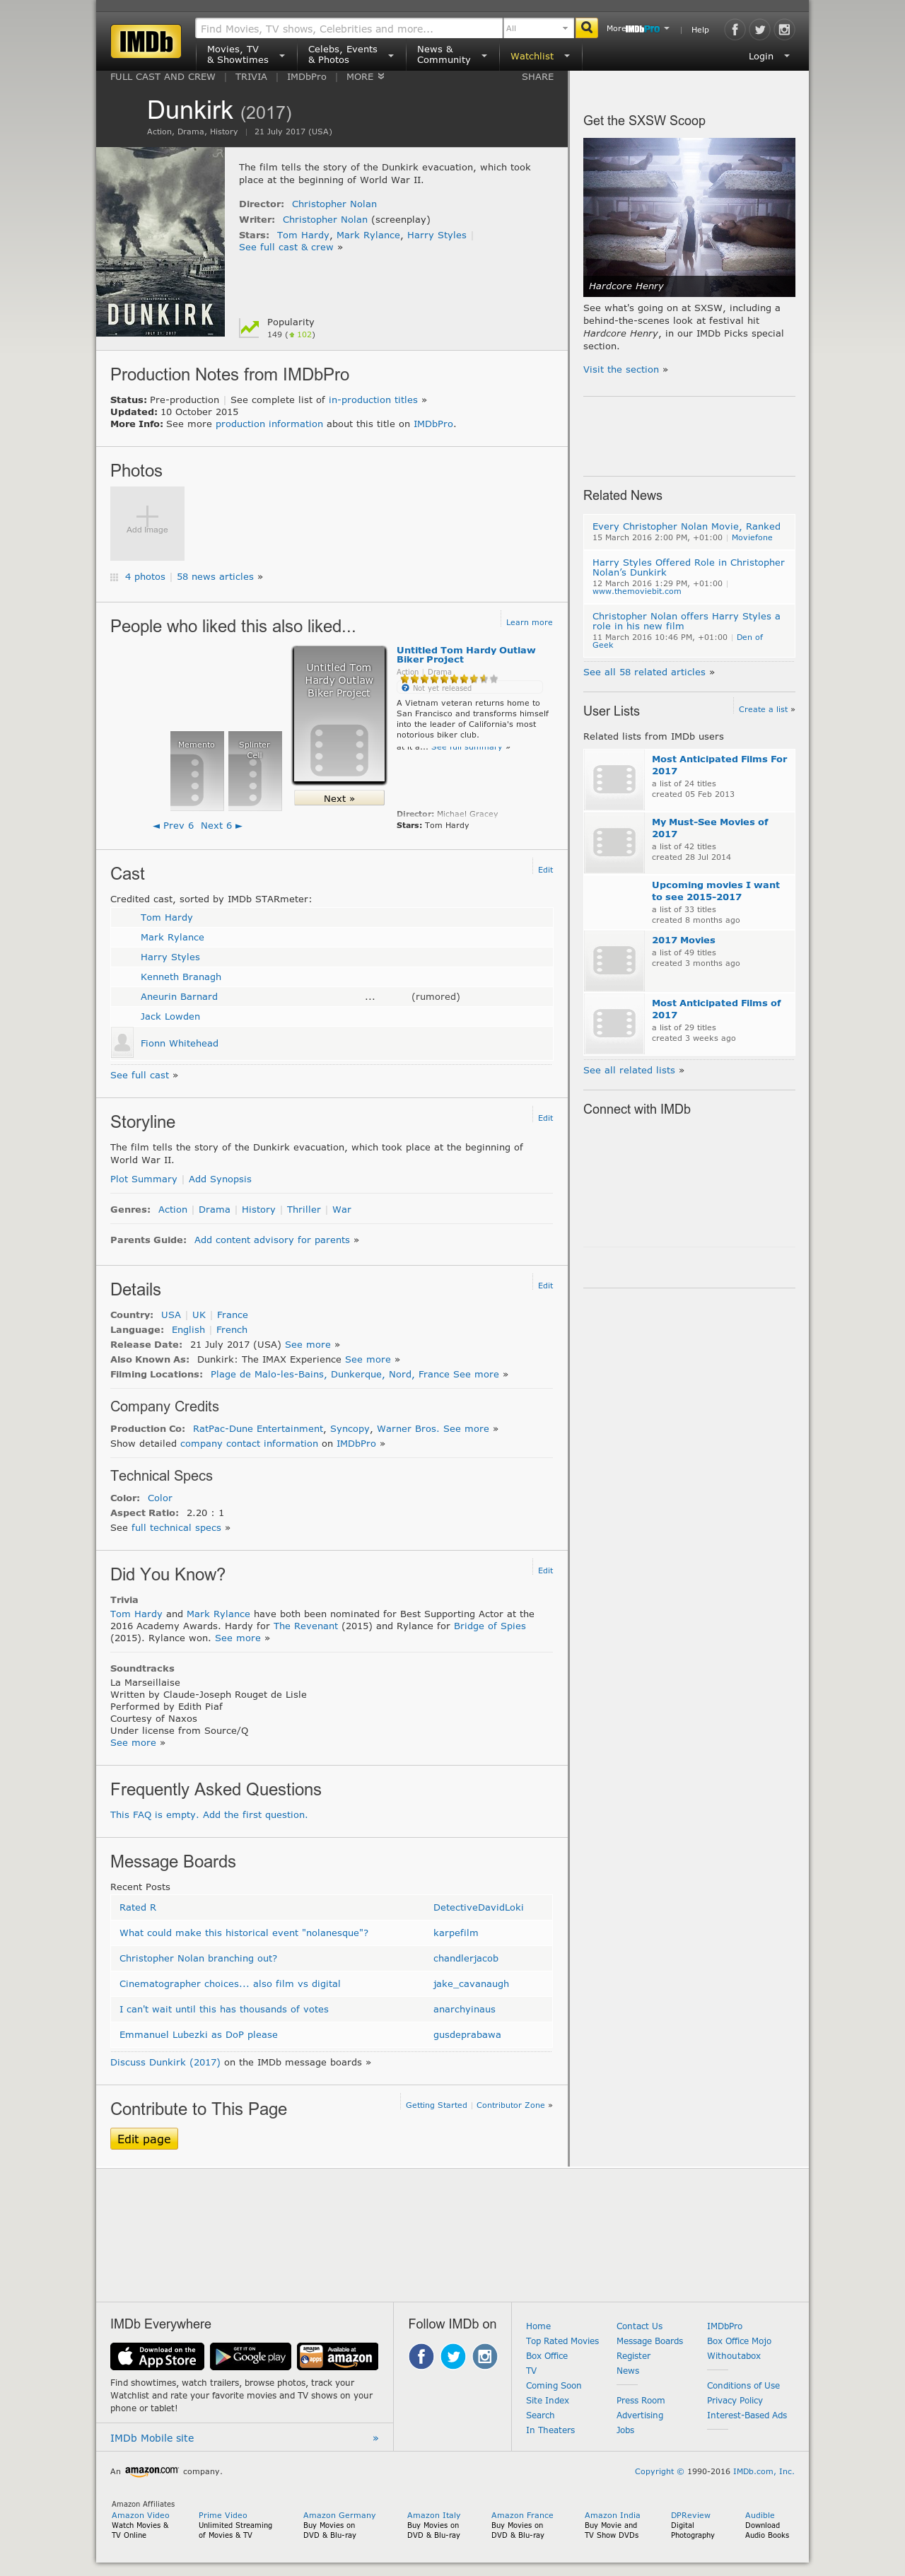Open director Christopher Nolan's page
The image size is (905, 2576).
coord(334,204)
